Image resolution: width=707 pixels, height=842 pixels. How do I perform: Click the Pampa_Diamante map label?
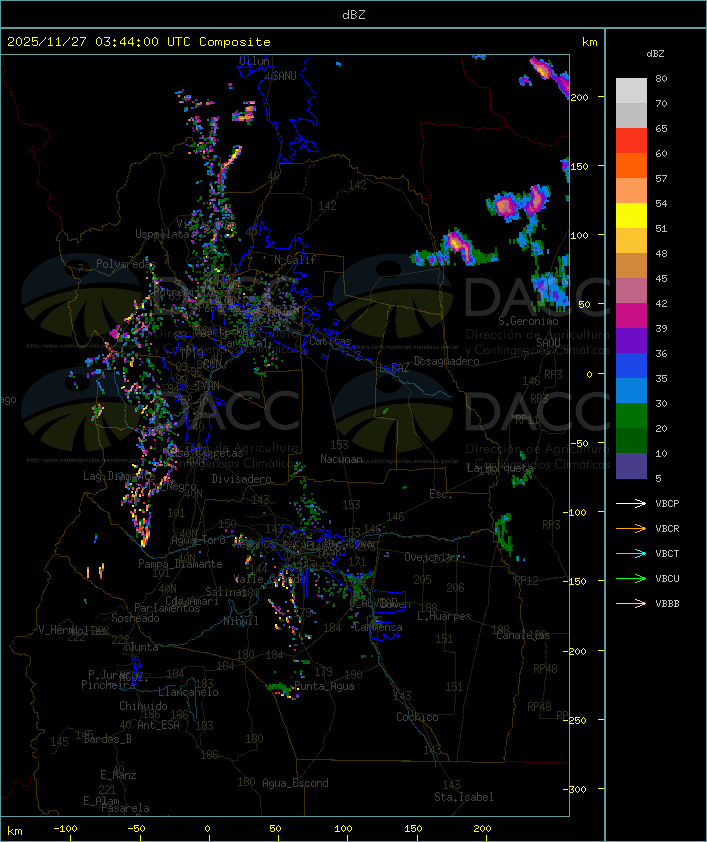click(x=180, y=564)
